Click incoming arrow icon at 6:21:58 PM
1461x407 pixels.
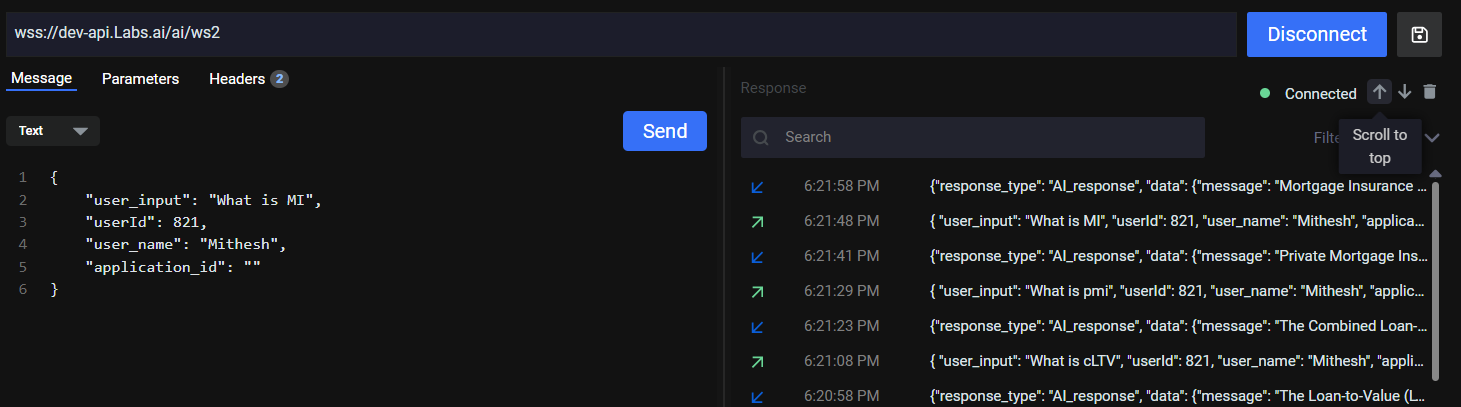click(757, 186)
